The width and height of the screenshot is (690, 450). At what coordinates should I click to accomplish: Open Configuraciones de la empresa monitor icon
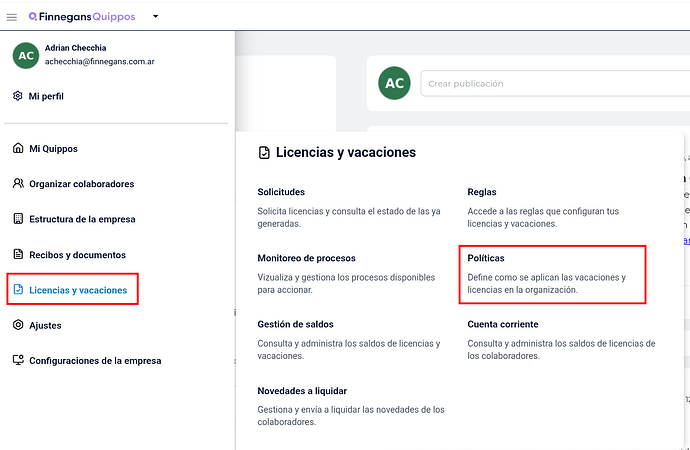[18, 360]
